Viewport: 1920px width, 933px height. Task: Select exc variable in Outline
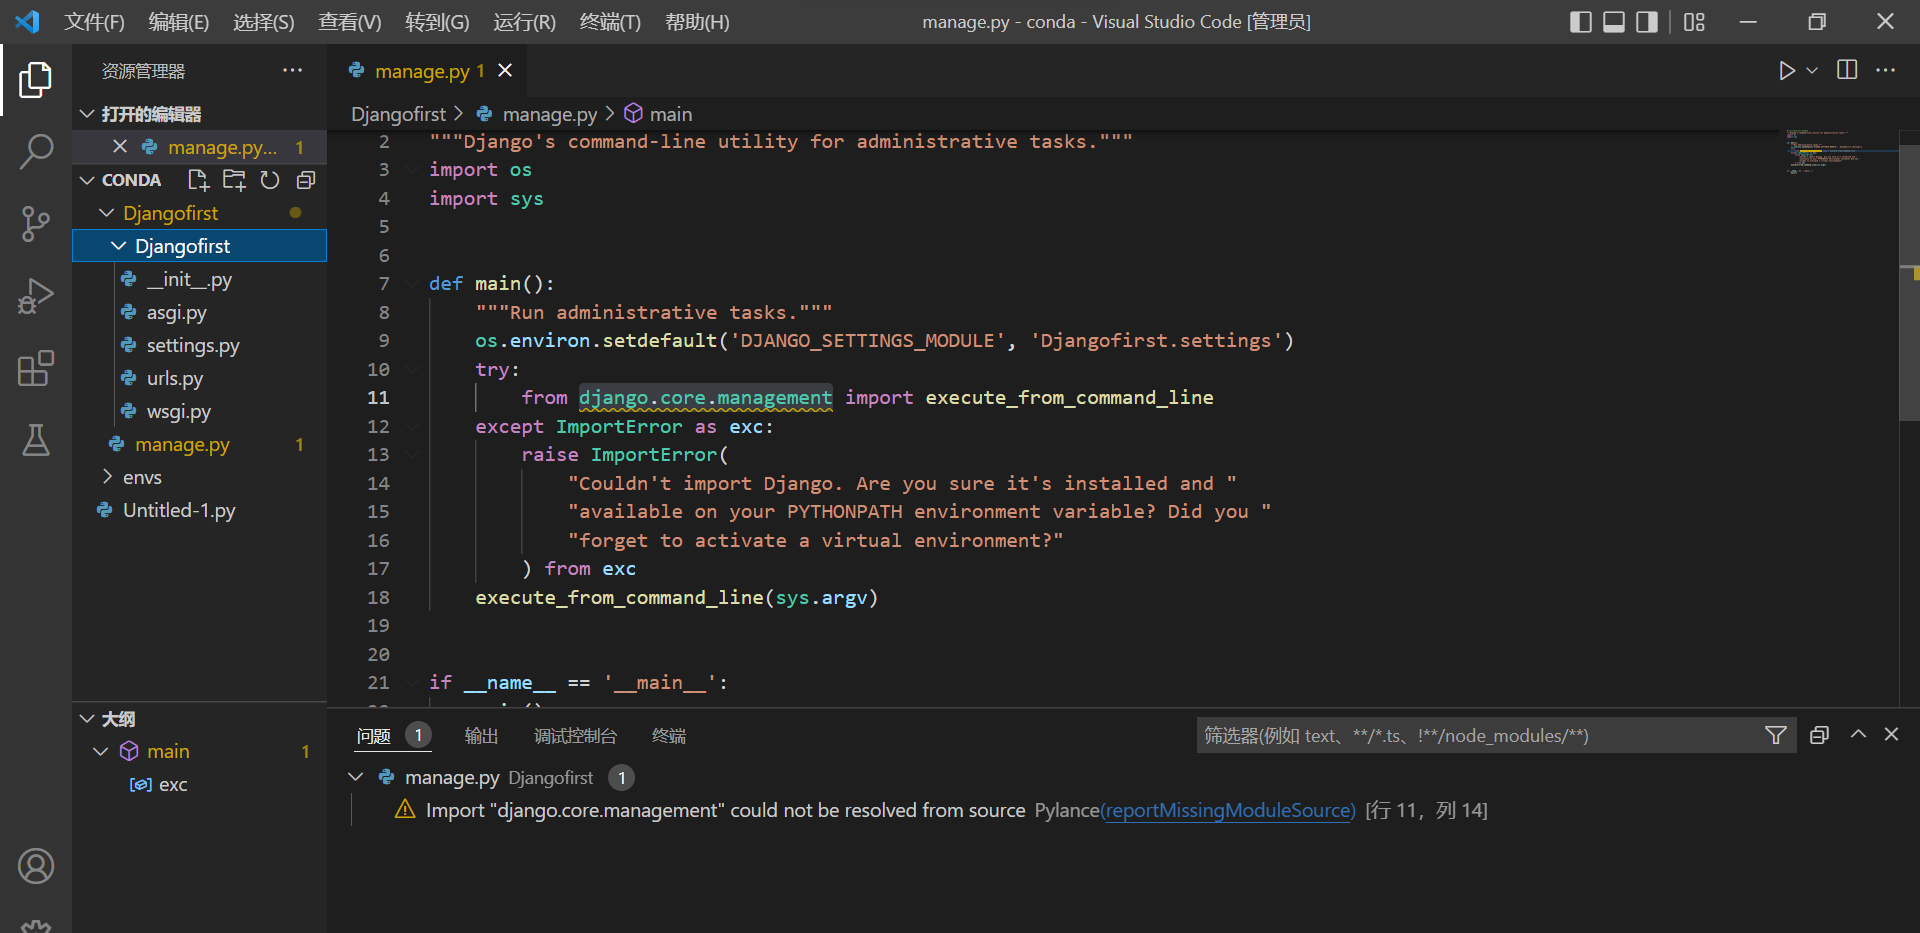173,785
